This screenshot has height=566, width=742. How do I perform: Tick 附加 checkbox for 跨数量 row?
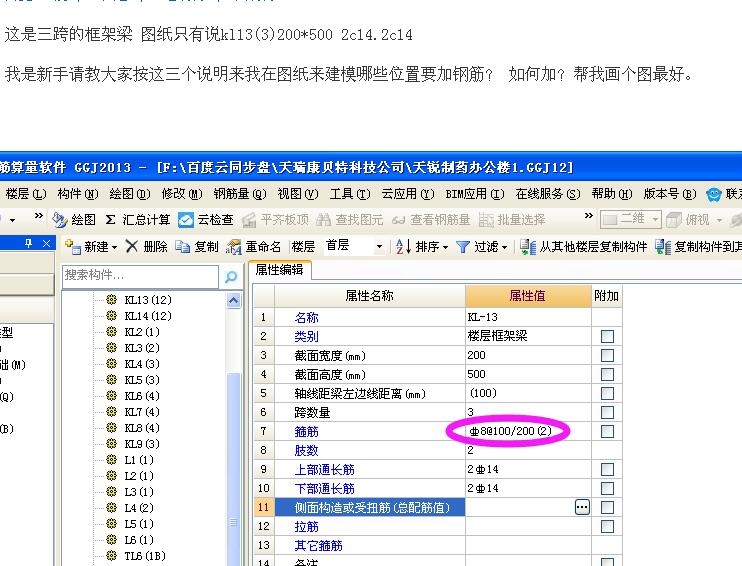(x=607, y=412)
